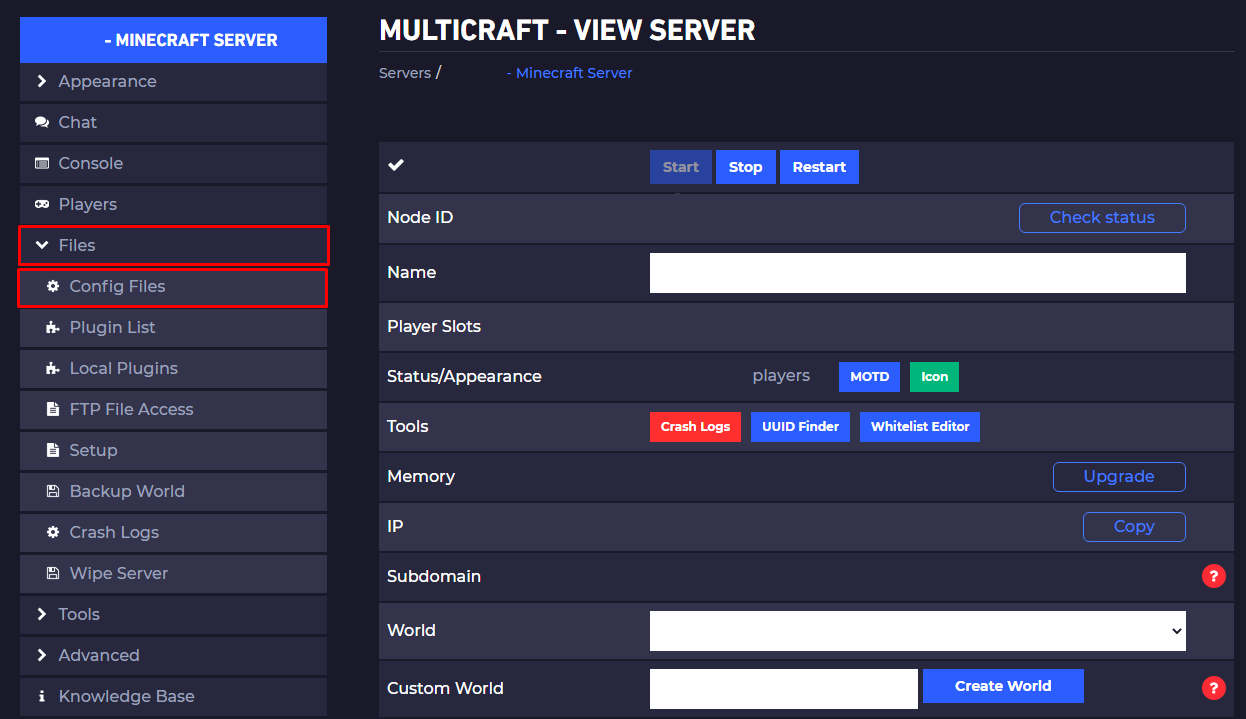This screenshot has height=719, width=1246.
Task: Click the red help icon next to Subdomain
Action: click(1213, 576)
